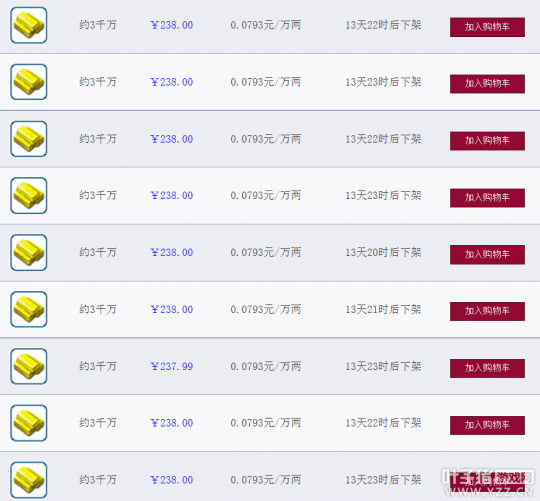Click 加入购物车 on the second listing row
The width and height of the screenshot is (540, 501).
point(487,84)
